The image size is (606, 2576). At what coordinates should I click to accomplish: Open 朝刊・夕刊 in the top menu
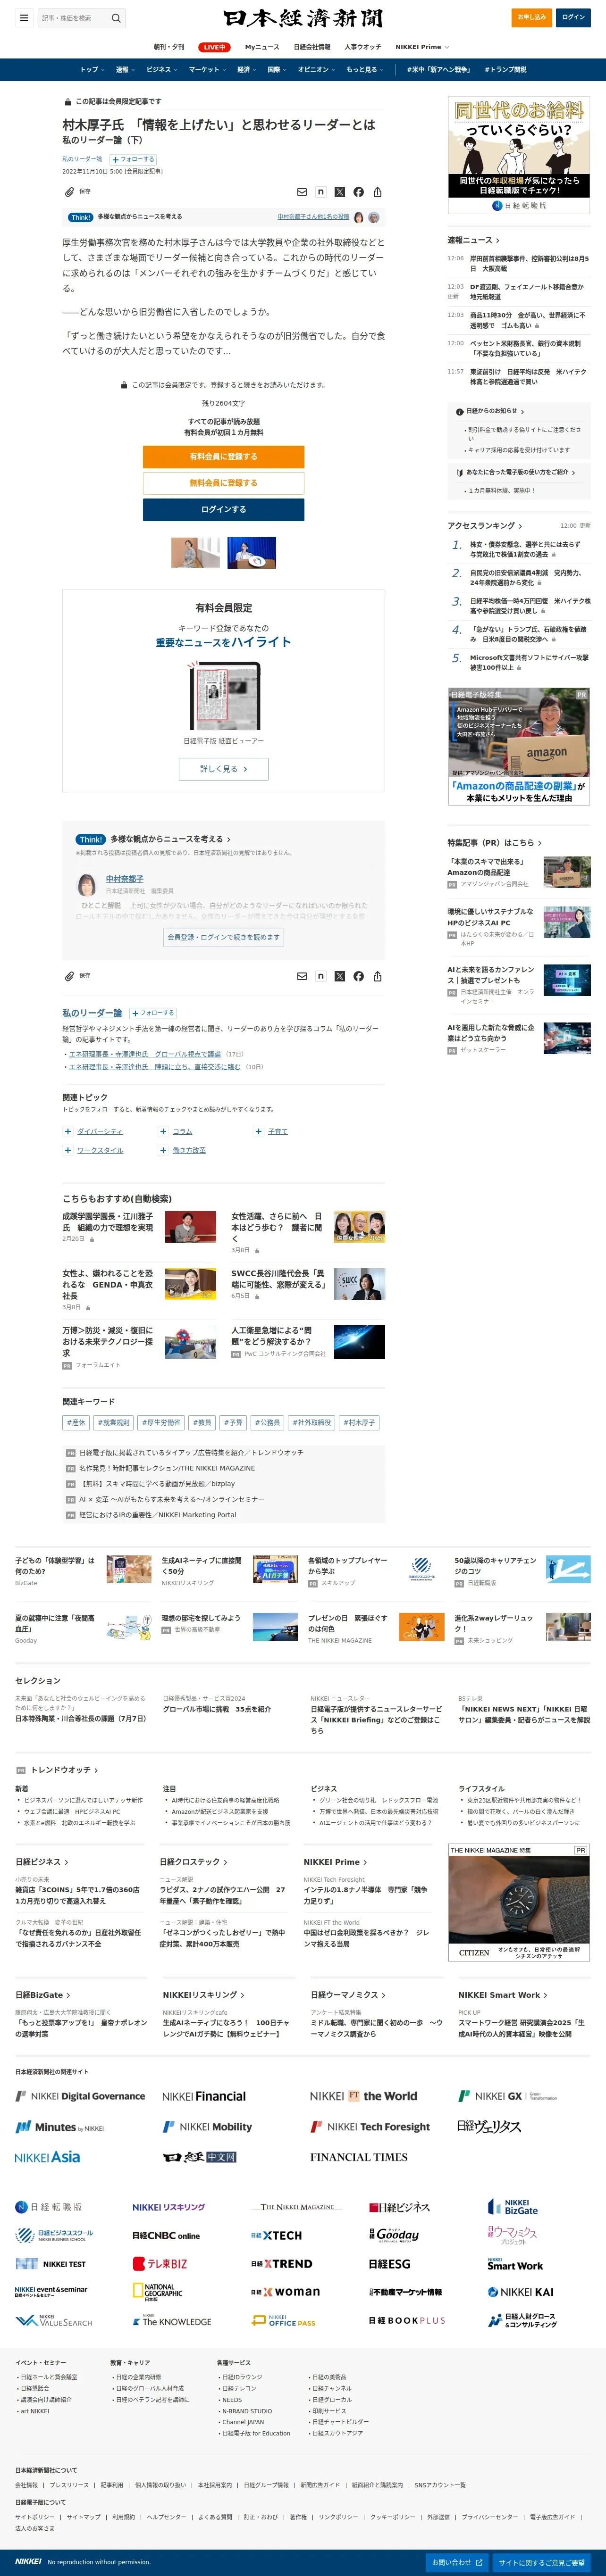tap(168, 47)
